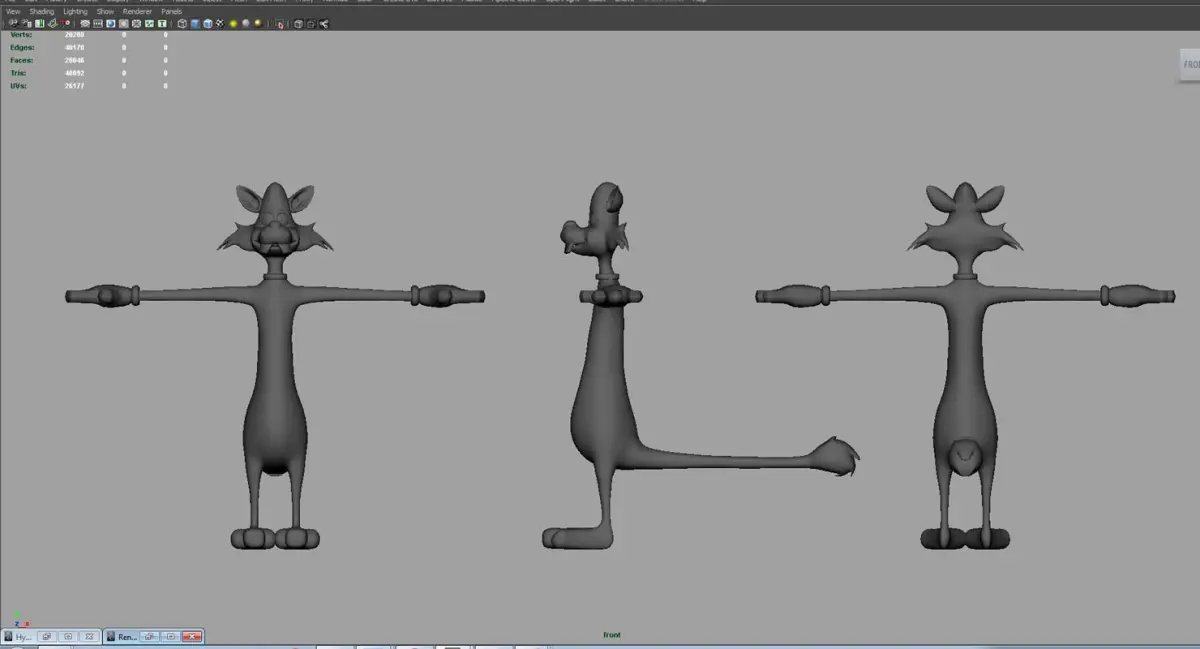Image resolution: width=1200 pixels, height=649 pixels.
Task: Click the Camera Attributes icon
Action: click(x=27, y=23)
